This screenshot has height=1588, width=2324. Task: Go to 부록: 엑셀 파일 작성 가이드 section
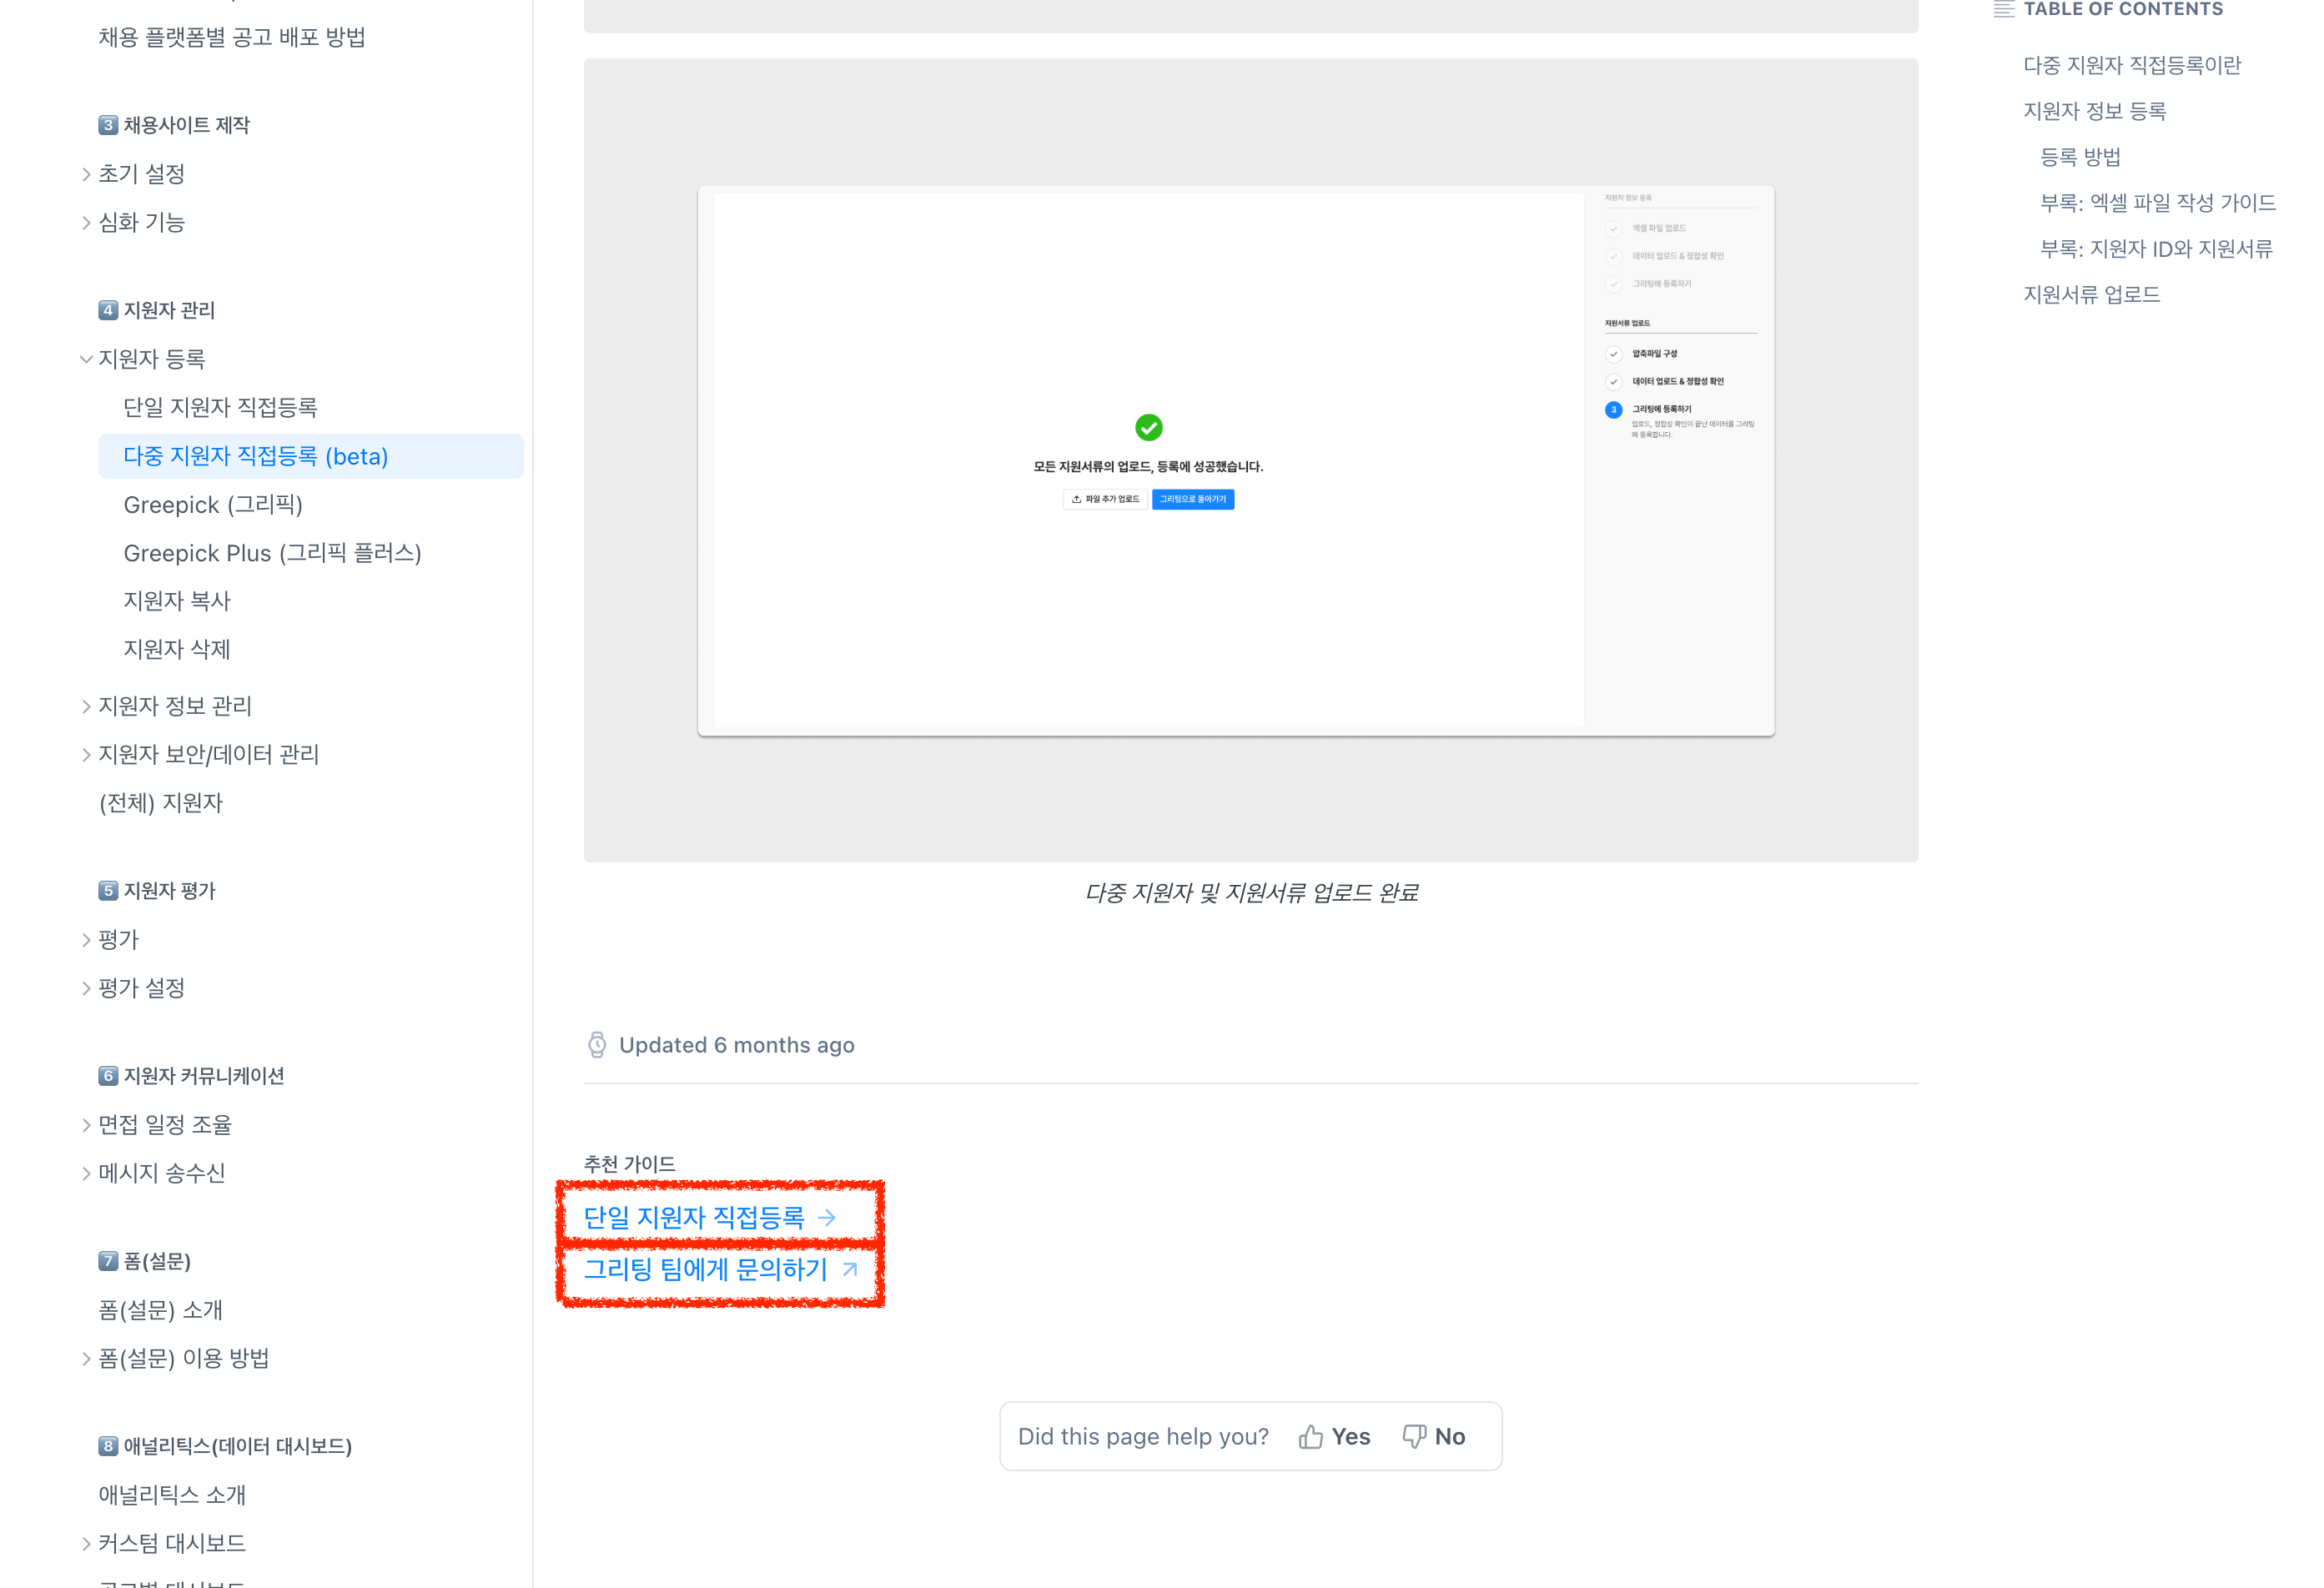coord(2157,203)
